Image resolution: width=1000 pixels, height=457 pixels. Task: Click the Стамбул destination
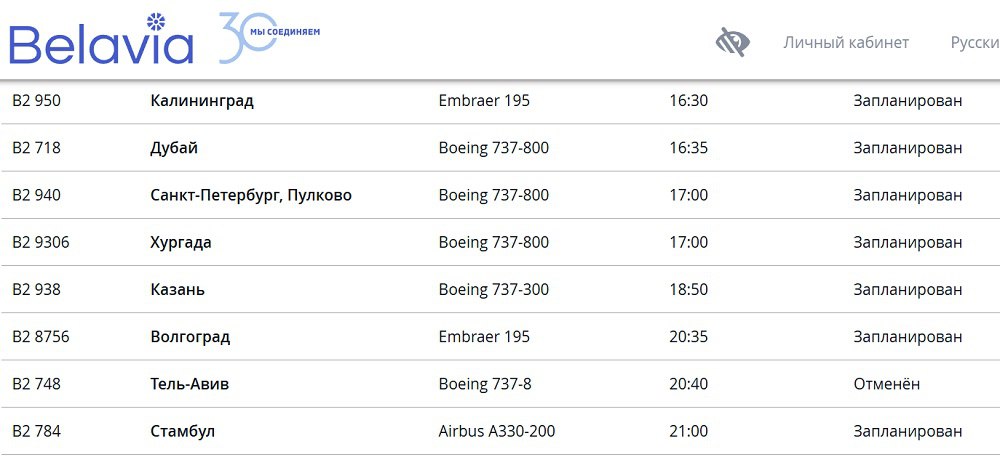coord(182,432)
